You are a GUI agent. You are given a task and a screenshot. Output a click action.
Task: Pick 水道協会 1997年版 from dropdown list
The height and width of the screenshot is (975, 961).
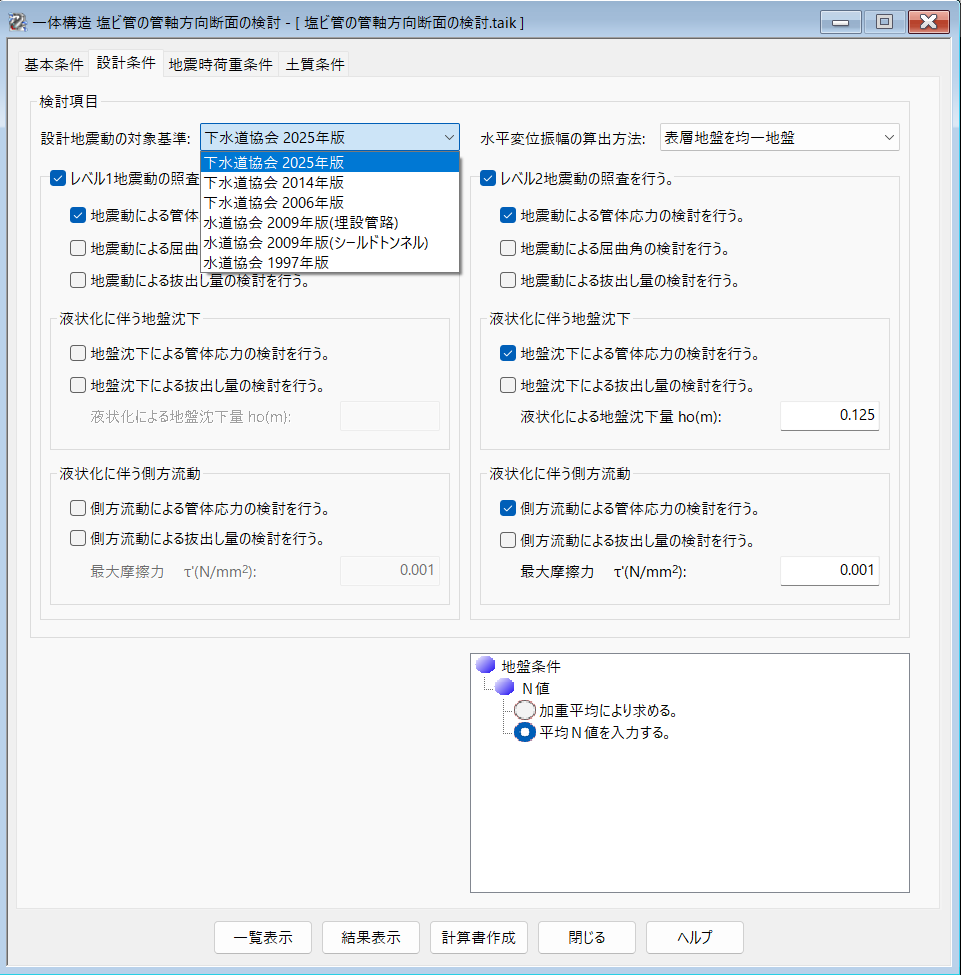point(266,262)
